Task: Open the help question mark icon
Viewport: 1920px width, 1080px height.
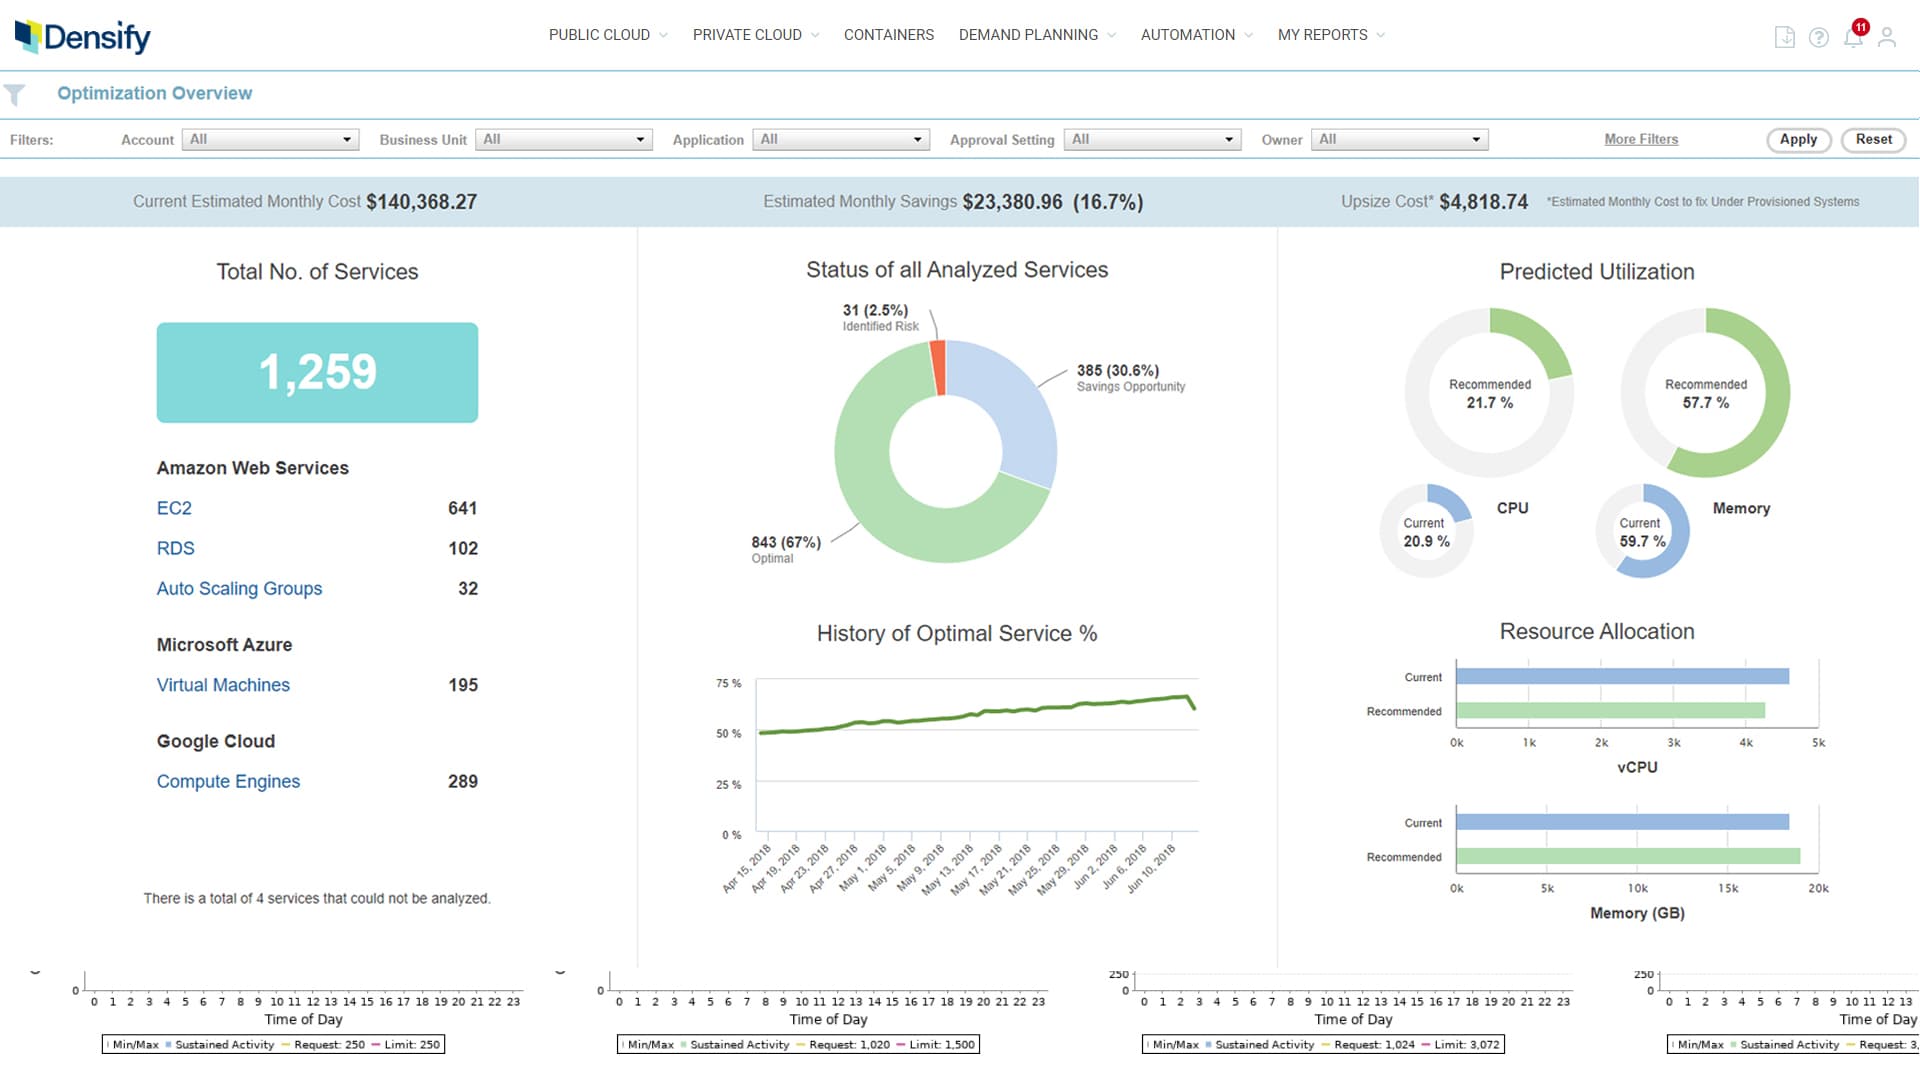Action: tap(1819, 37)
